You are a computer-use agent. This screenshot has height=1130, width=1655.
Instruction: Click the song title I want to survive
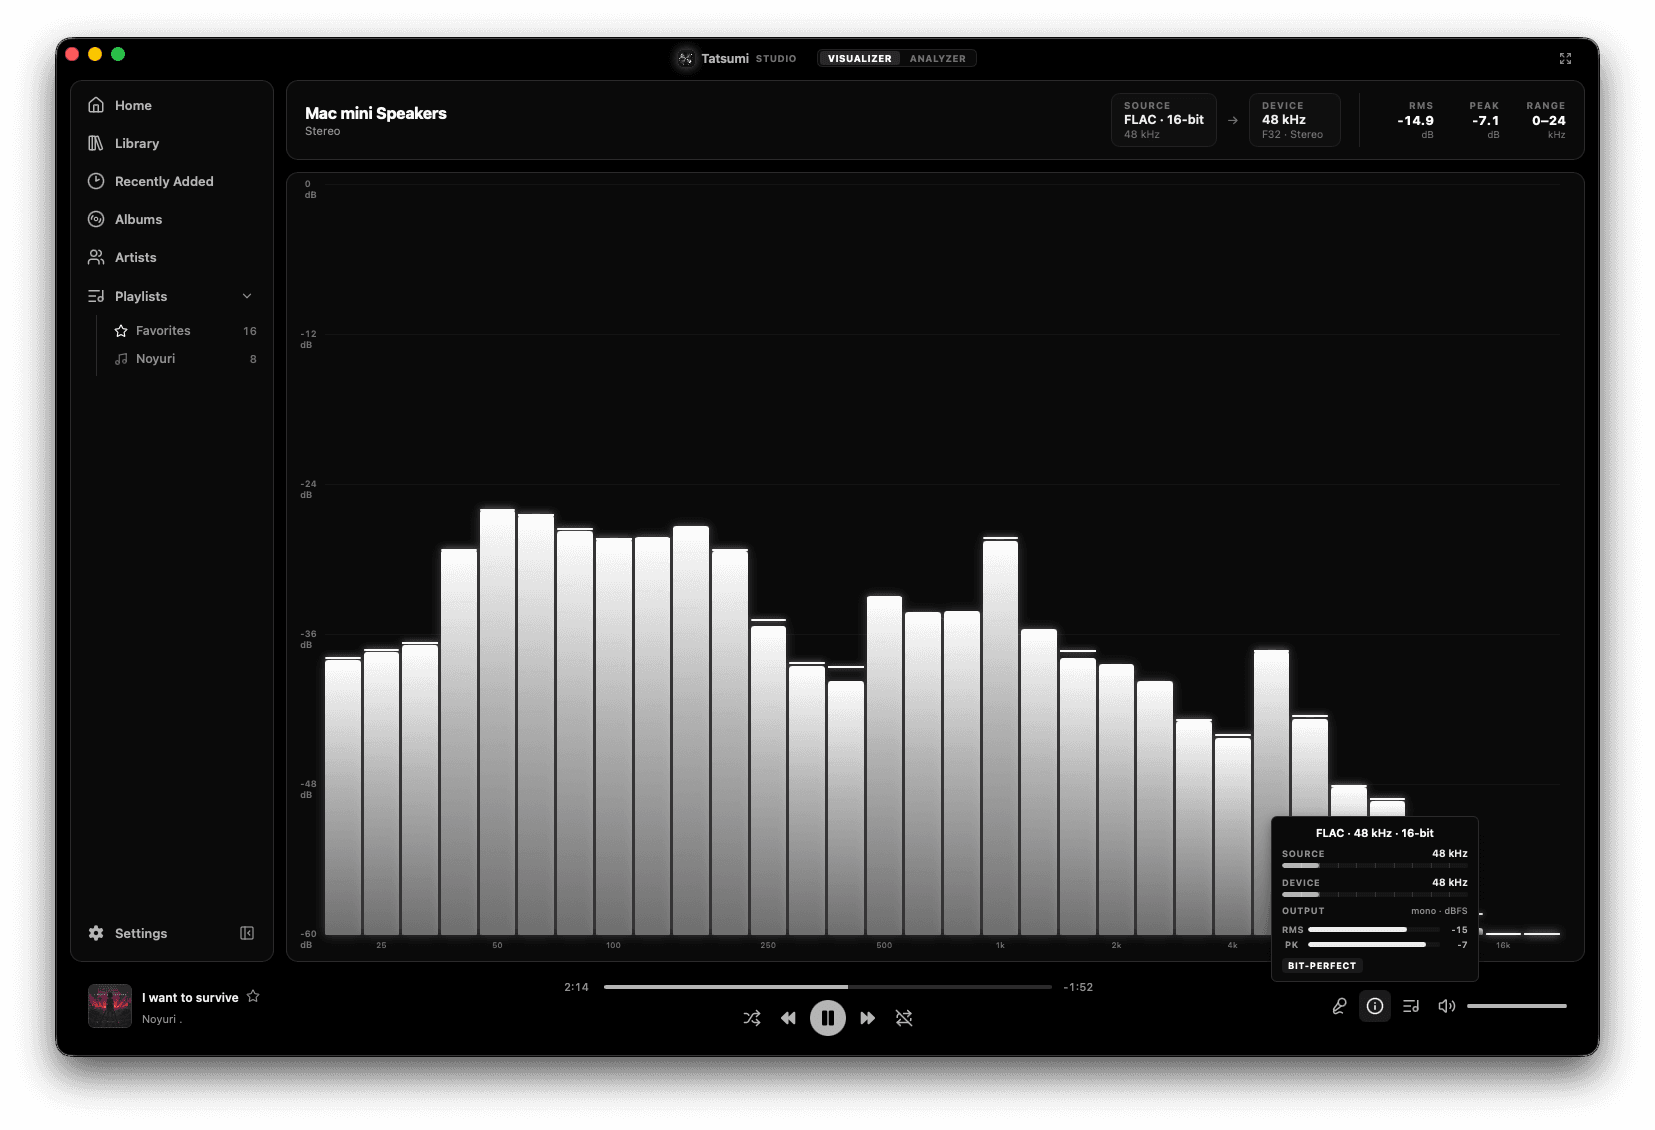(190, 998)
